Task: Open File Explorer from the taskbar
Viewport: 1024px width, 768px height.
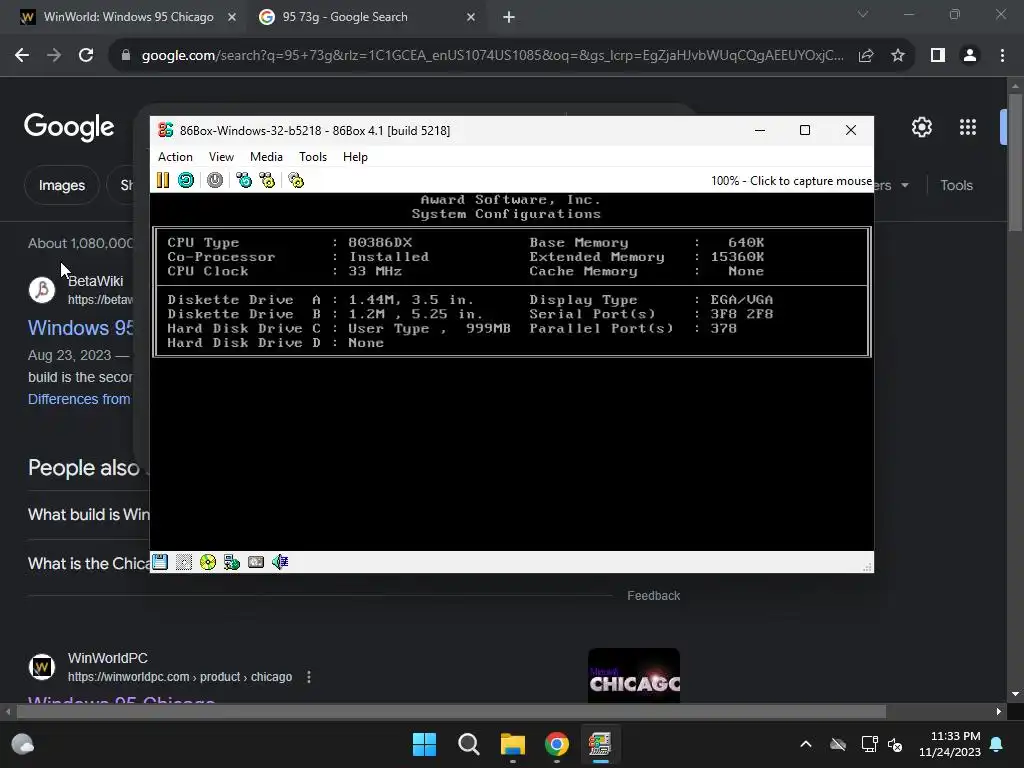Action: (513, 744)
